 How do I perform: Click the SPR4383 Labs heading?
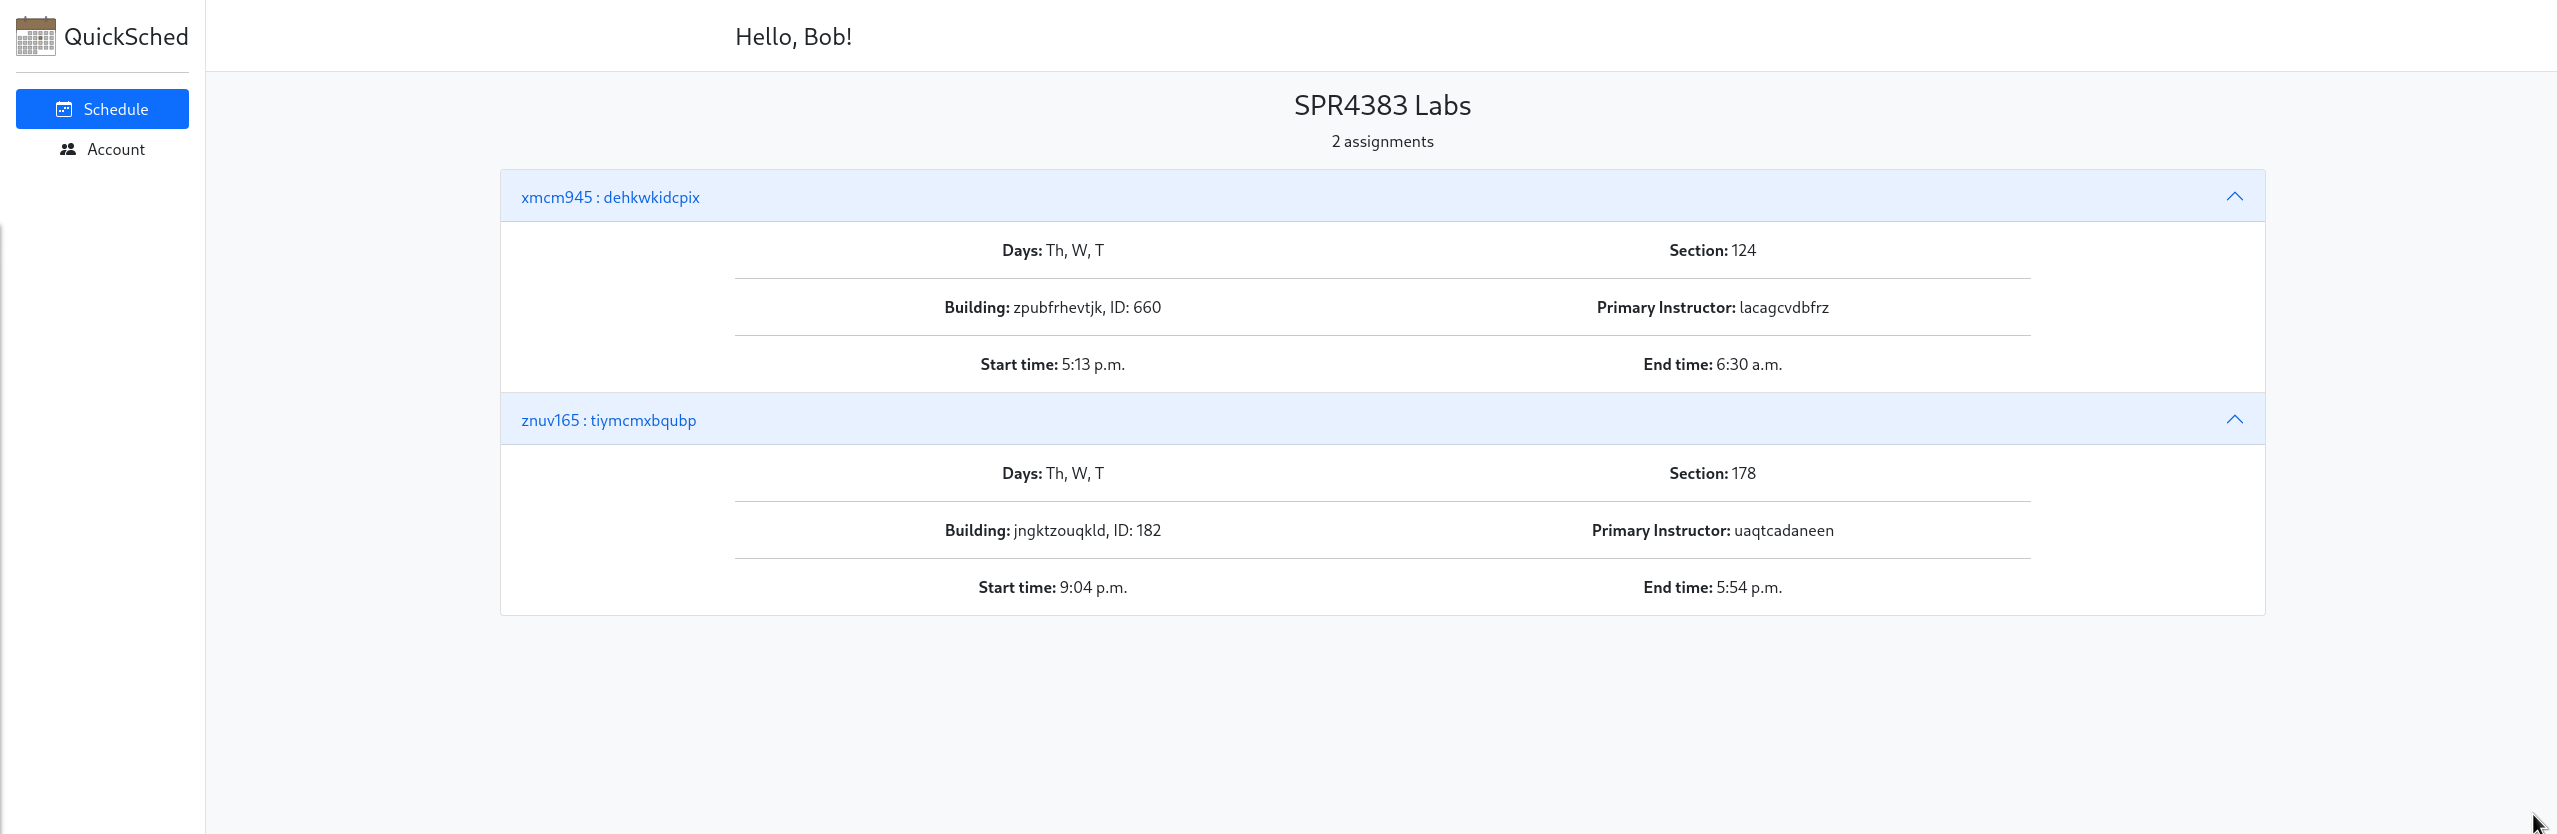[1382, 105]
